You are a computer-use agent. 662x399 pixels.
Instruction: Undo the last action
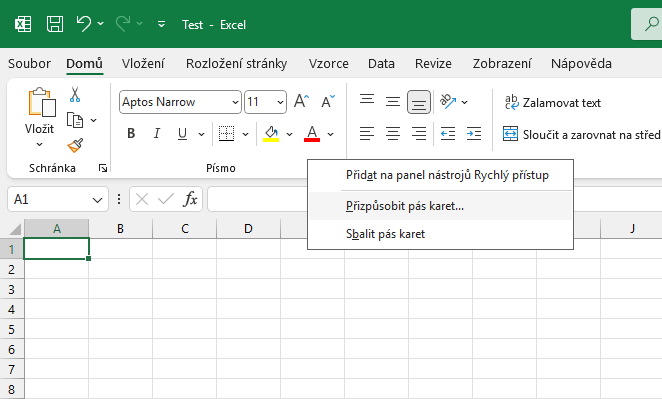(84, 24)
